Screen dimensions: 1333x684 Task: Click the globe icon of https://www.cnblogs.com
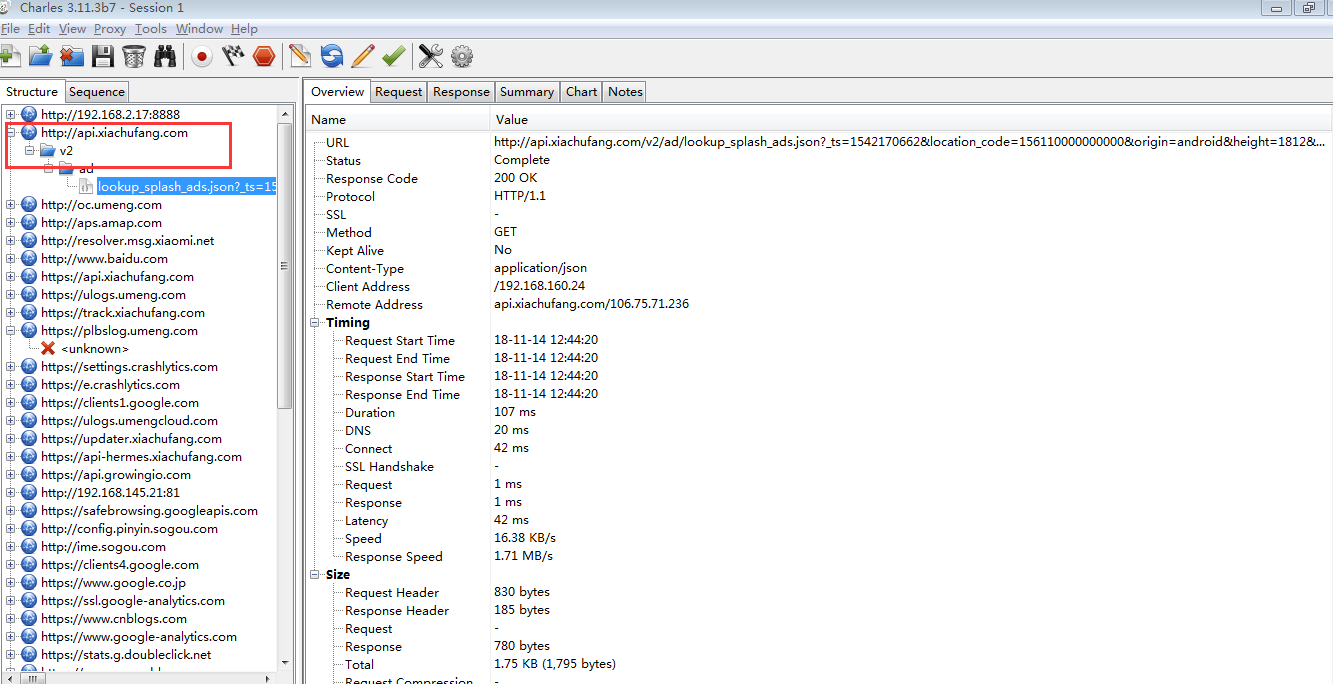coord(28,619)
